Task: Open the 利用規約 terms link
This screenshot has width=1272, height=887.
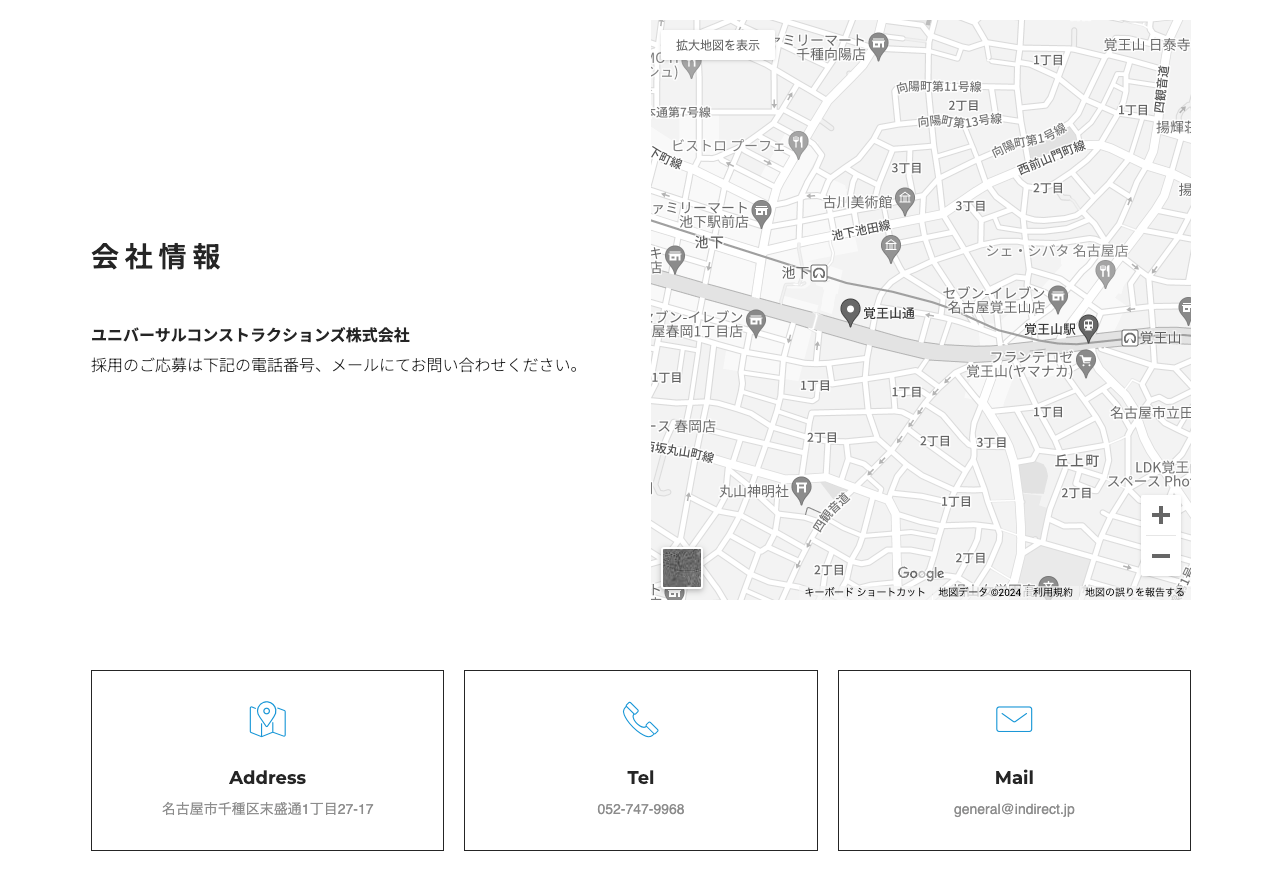Action: click(x=1052, y=592)
